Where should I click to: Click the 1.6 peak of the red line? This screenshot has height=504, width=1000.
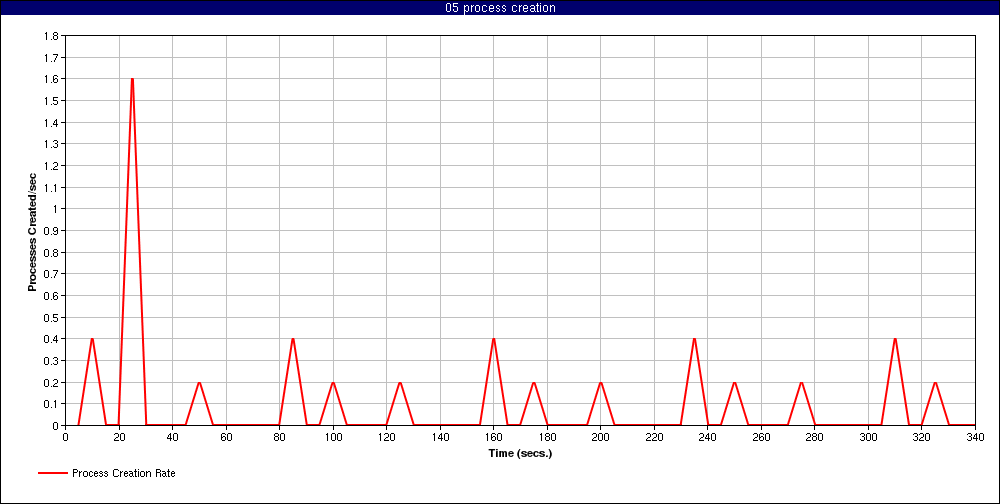point(132,79)
